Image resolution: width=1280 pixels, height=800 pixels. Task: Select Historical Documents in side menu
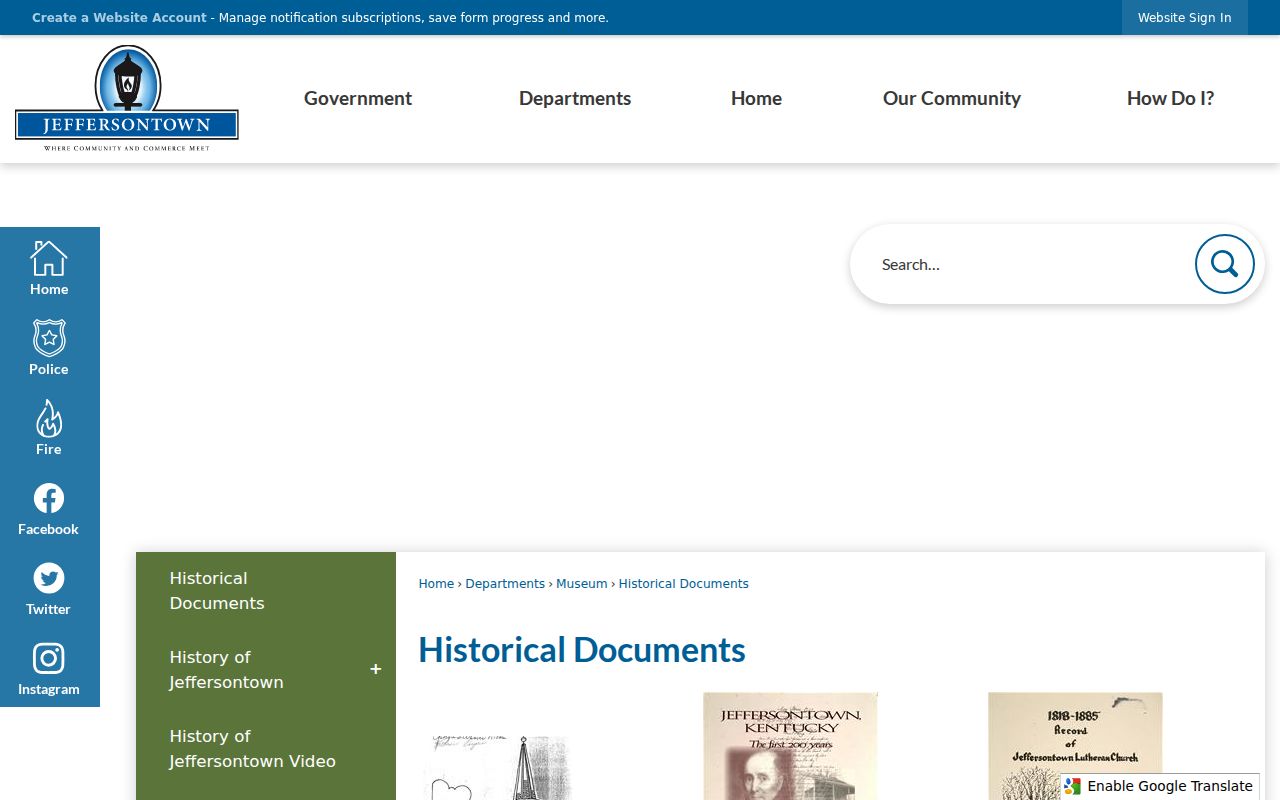[266, 591]
